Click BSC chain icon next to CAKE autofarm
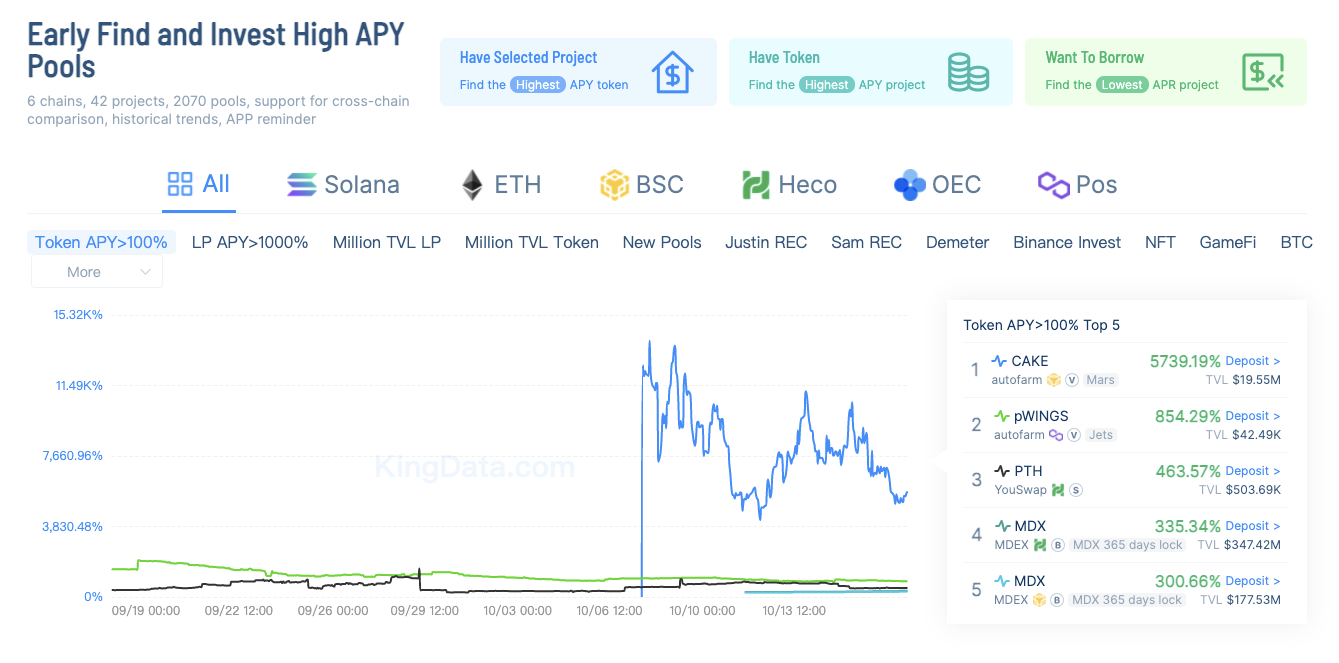The width and height of the screenshot is (1339, 663). [1053, 380]
